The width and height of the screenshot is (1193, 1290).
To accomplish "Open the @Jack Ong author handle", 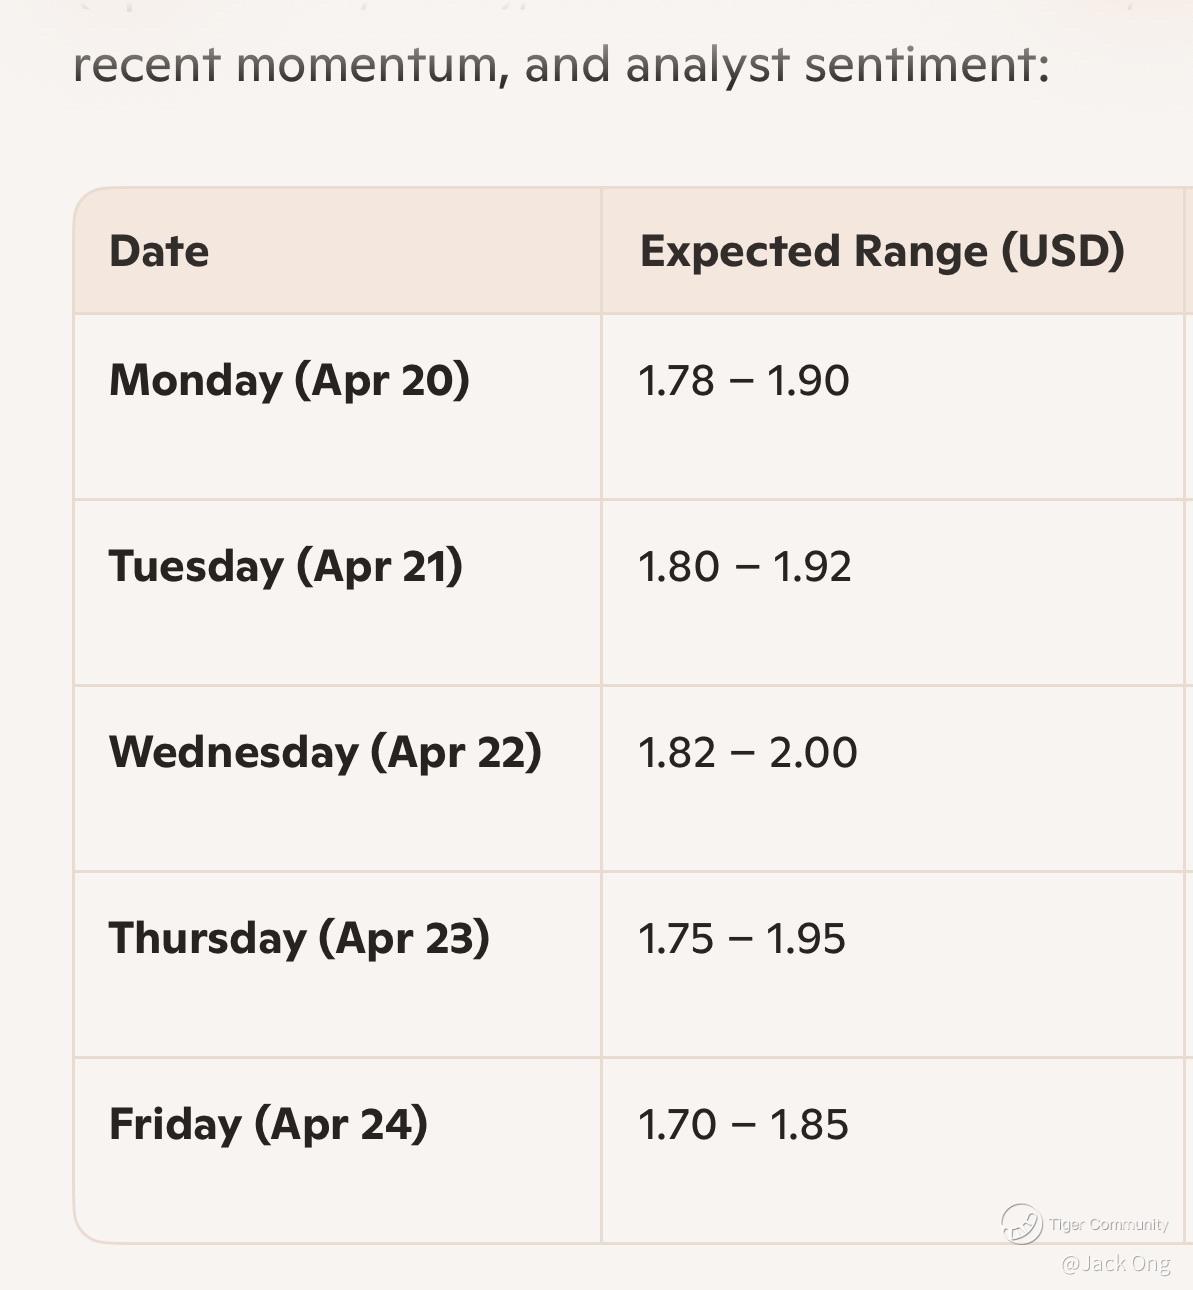I will tap(1115, 1264).
